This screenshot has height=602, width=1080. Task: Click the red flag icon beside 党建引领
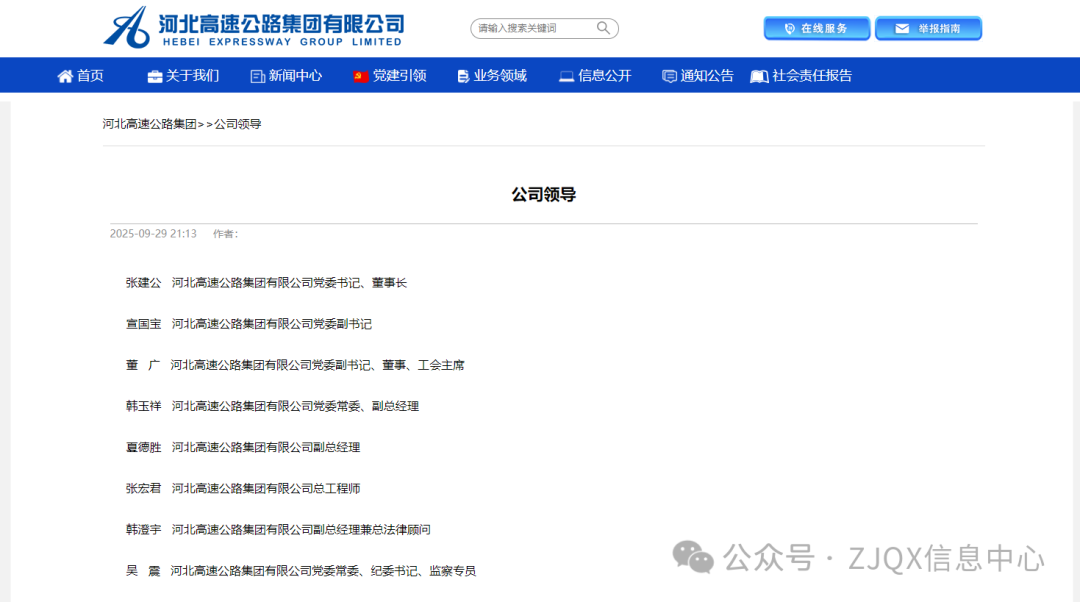coord(361,76)
